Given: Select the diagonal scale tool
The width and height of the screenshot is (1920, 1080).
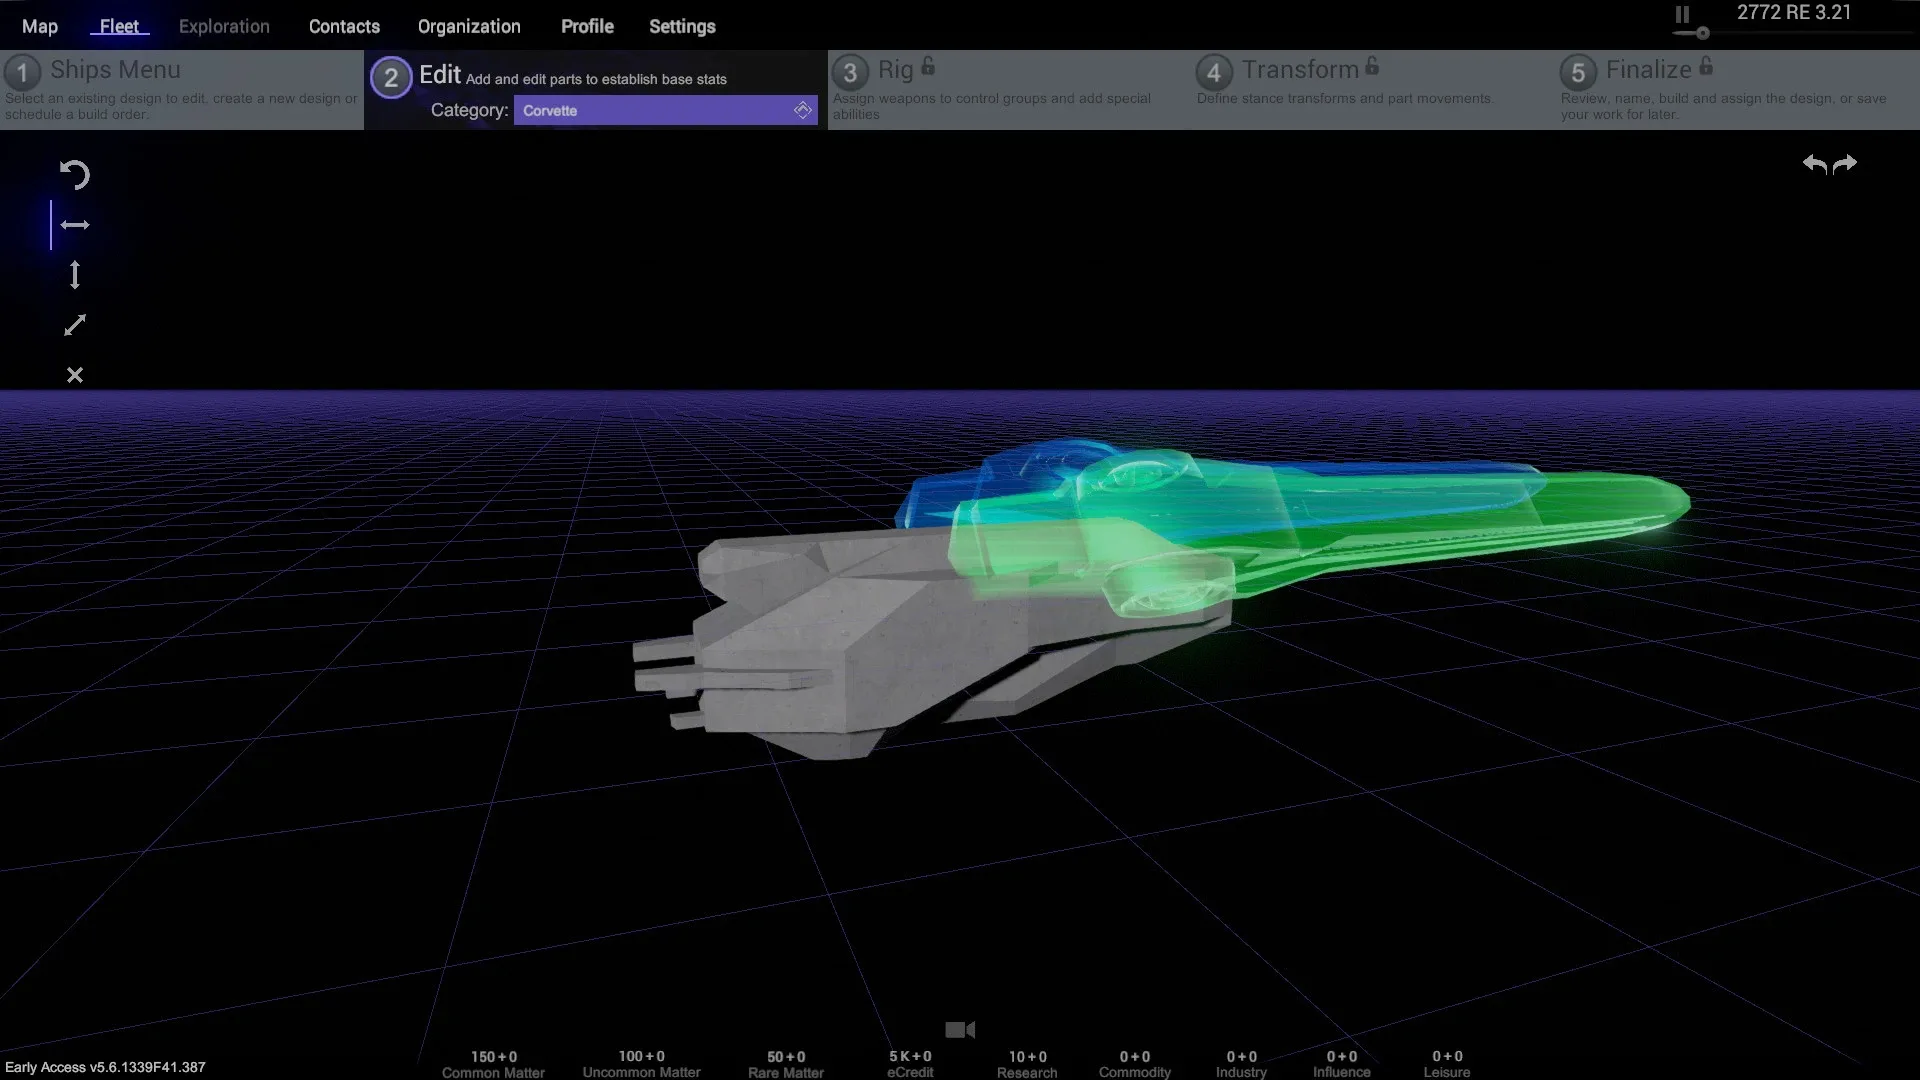Looking at the screenshot, I should click(75, 325).
